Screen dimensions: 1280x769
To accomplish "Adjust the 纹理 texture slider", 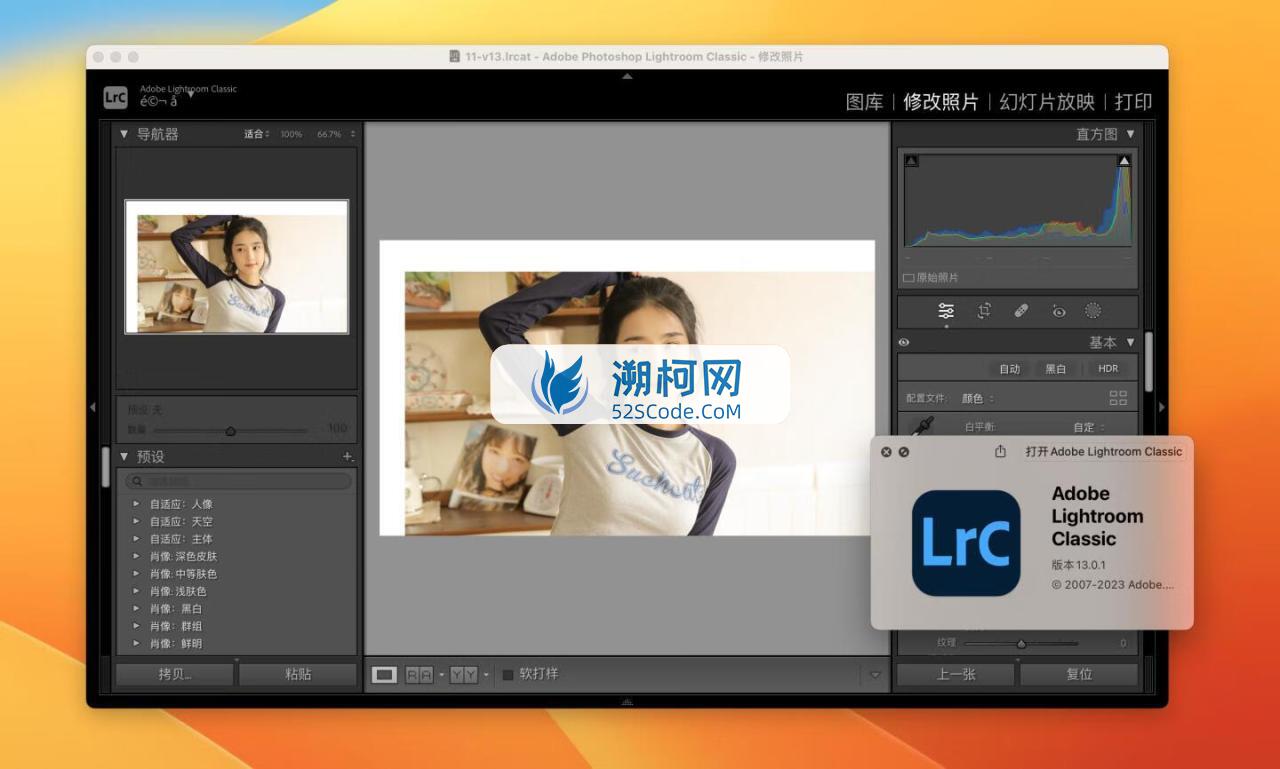I will pyautogui.click(x=1021, y=643).
